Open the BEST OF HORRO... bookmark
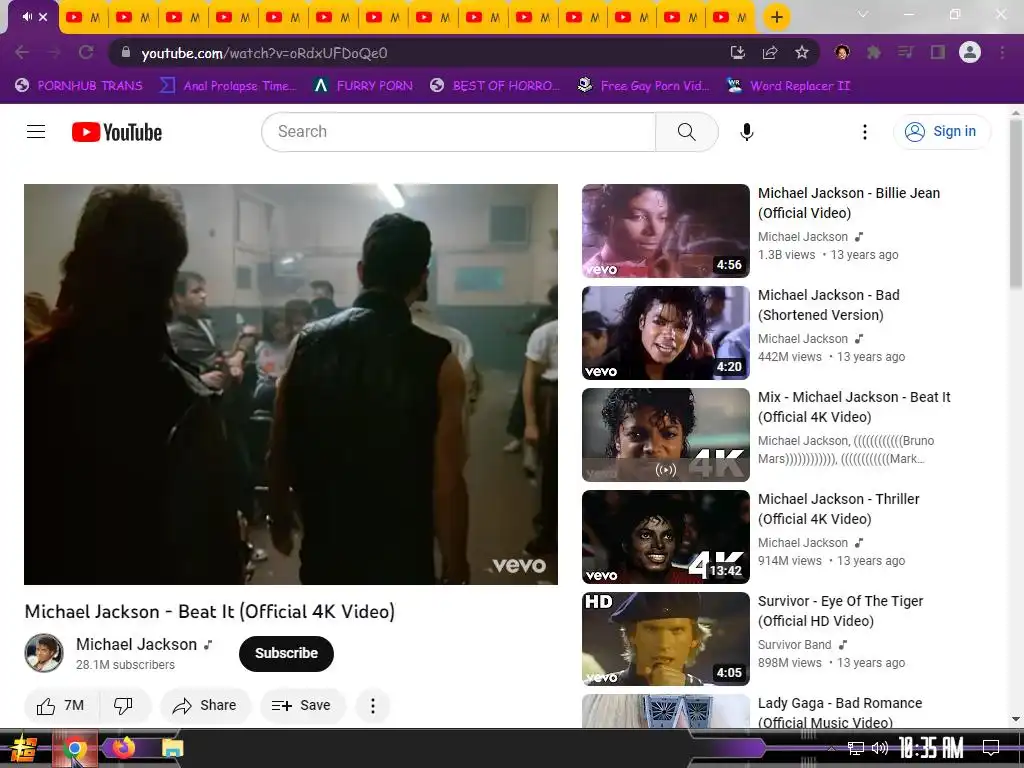 [495, 86]
